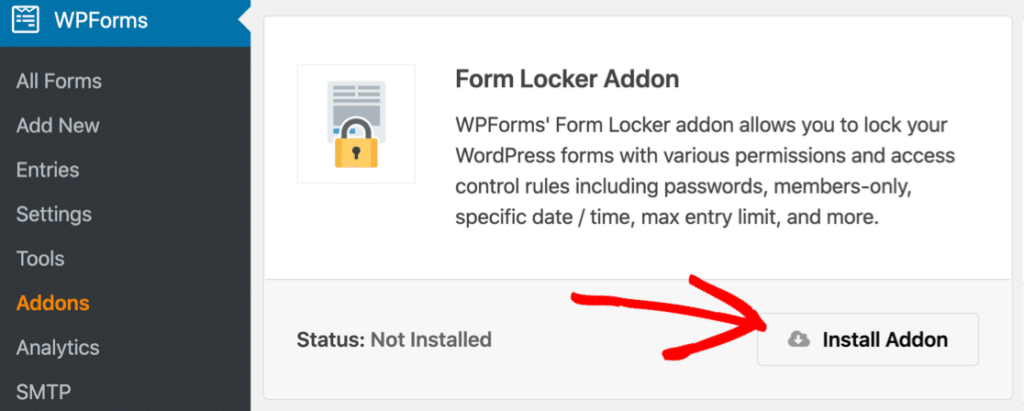
Task: Select Add New from WPForms submenu
Action: 58,125
